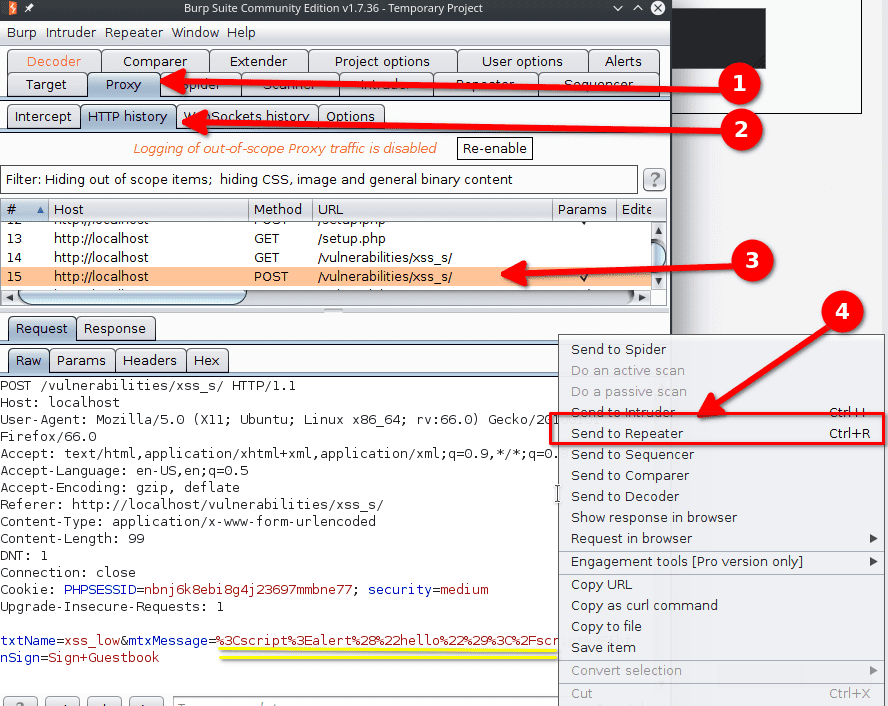Click the PHPSESSID cookie value text
The width and height of the screenshot is (888, 706).
pyautogui.click(x=248, y=590)
